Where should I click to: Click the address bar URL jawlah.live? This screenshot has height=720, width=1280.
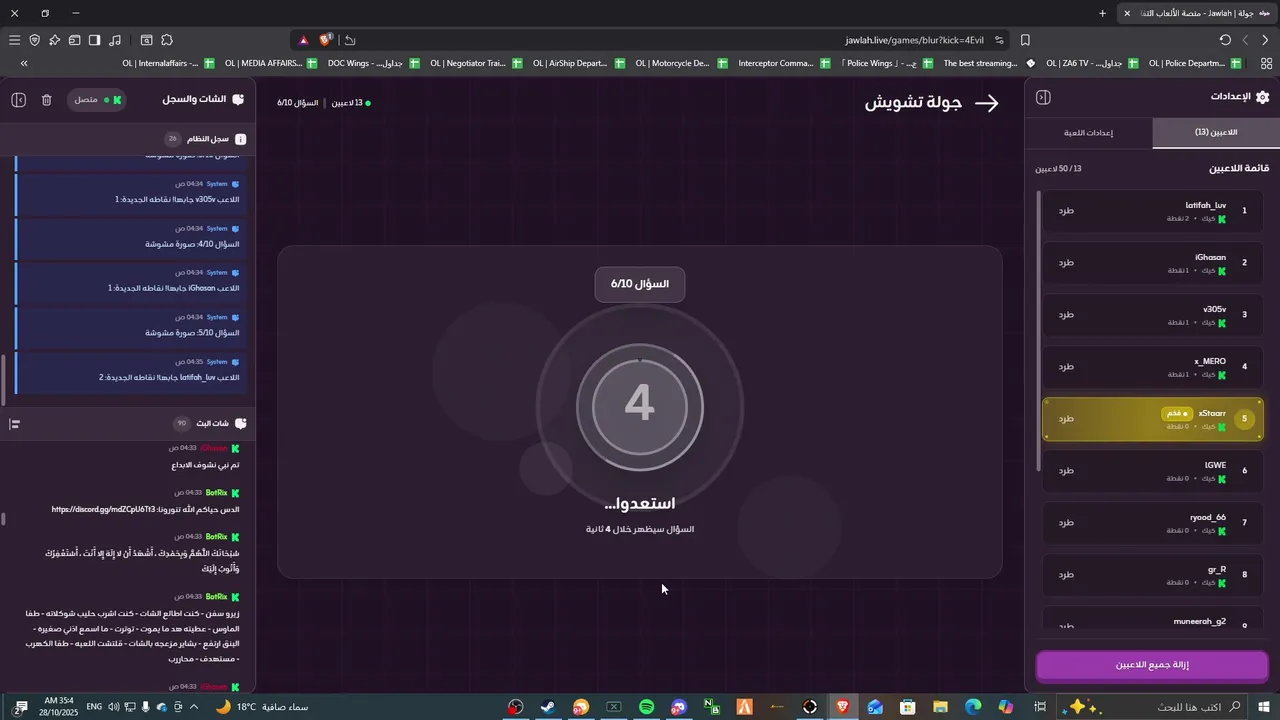(914, 40)
